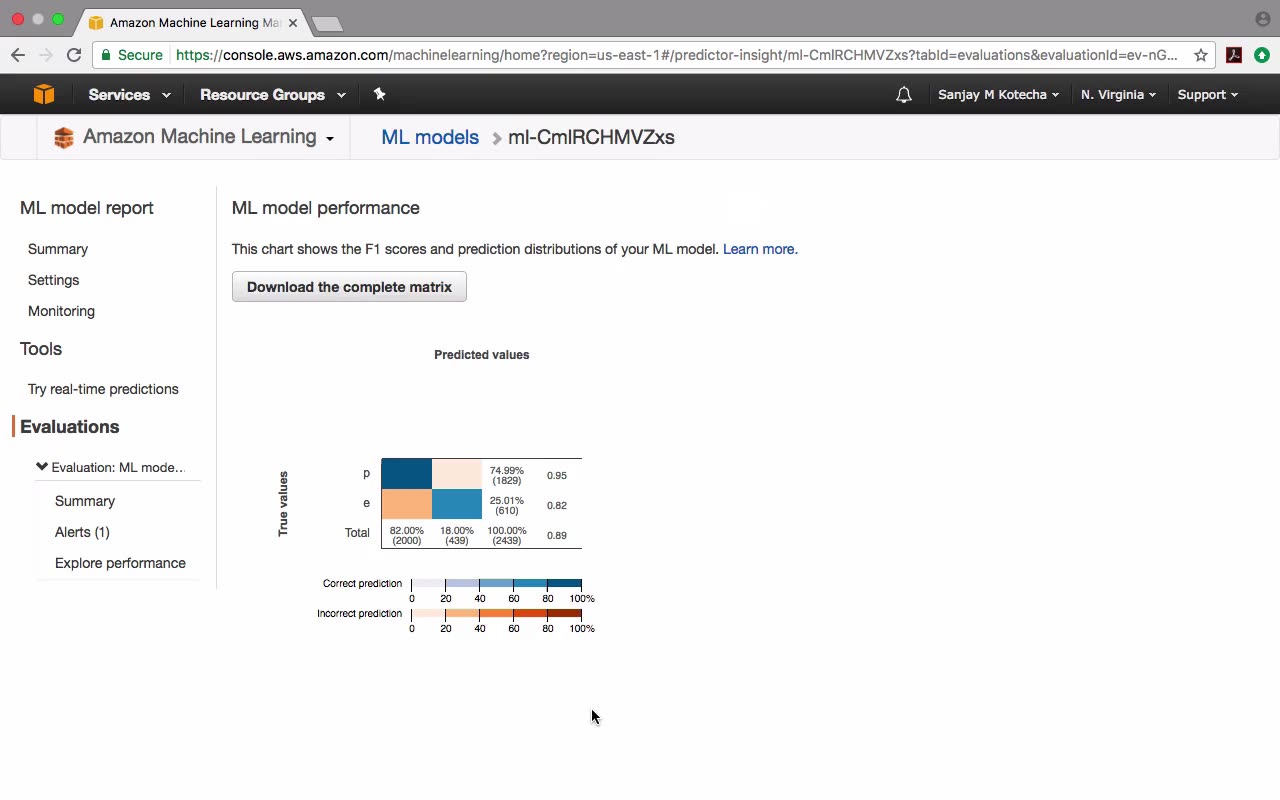Click the 25.01% (610) cell
This screenshot has height=800, width=1280.
tap(506, 506)
